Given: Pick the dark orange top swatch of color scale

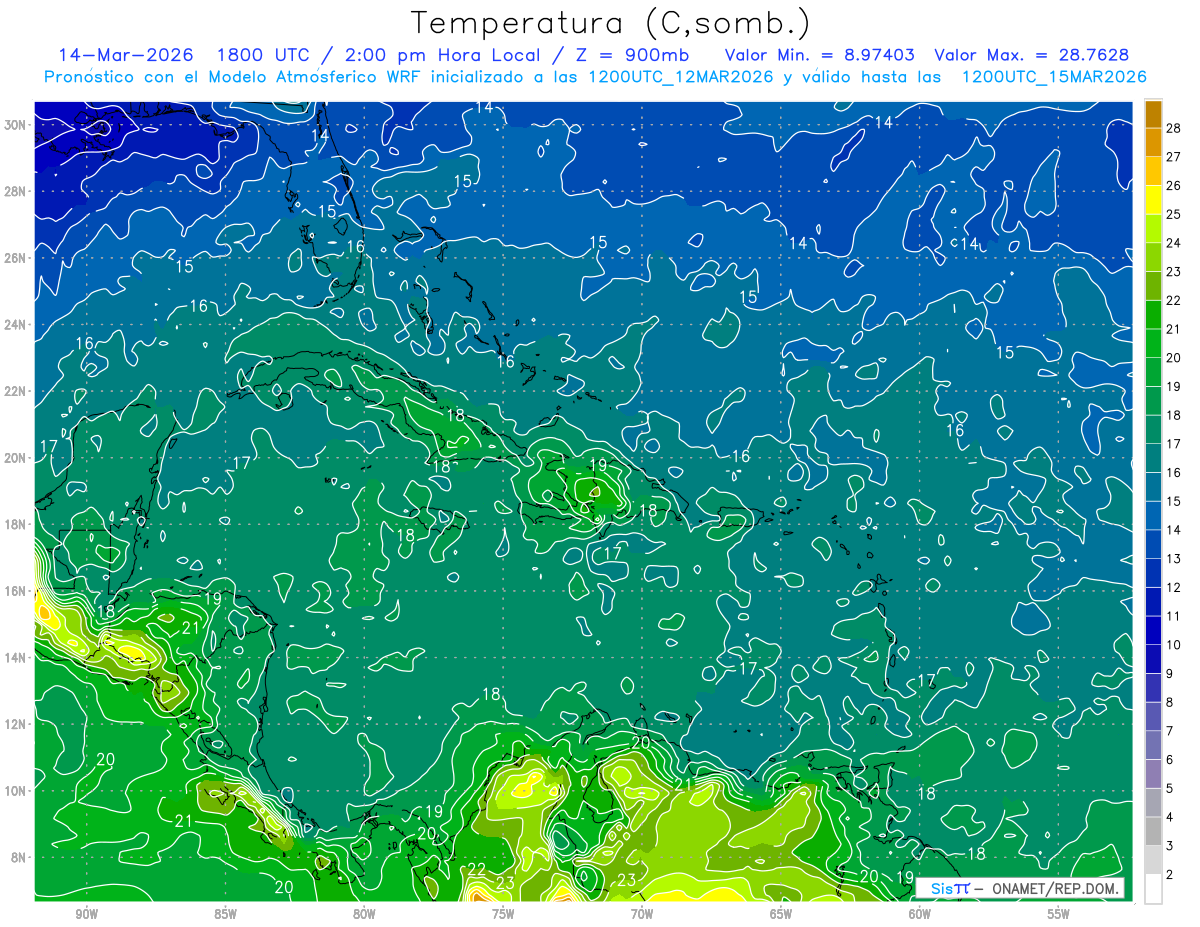Looking at the screenshot, I should click(1153, 114).
